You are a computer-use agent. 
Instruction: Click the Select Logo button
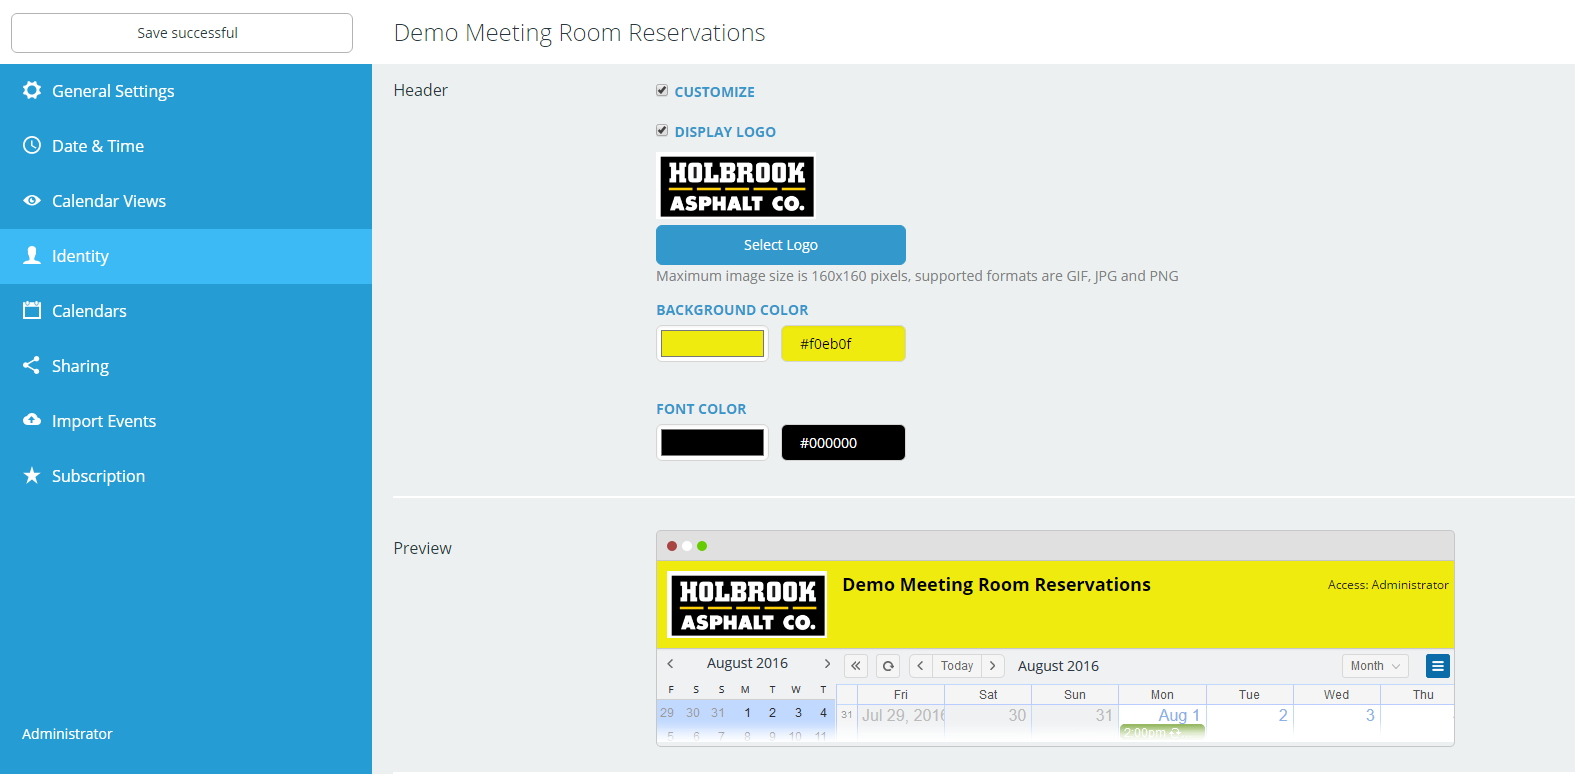[x=781, y=245]
